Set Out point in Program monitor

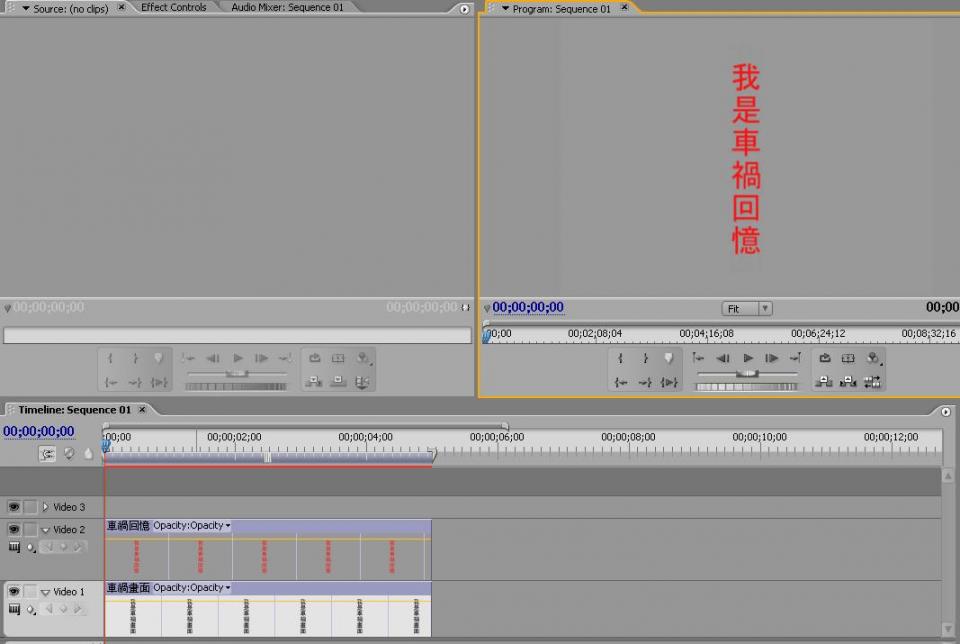tap(645, 359)
